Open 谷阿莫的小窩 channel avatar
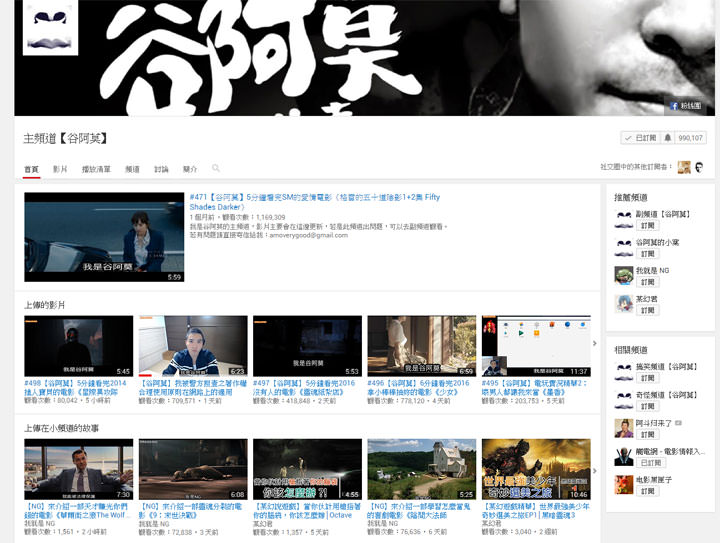The width and height of the screenshot is (720, 543). (624, 248)
